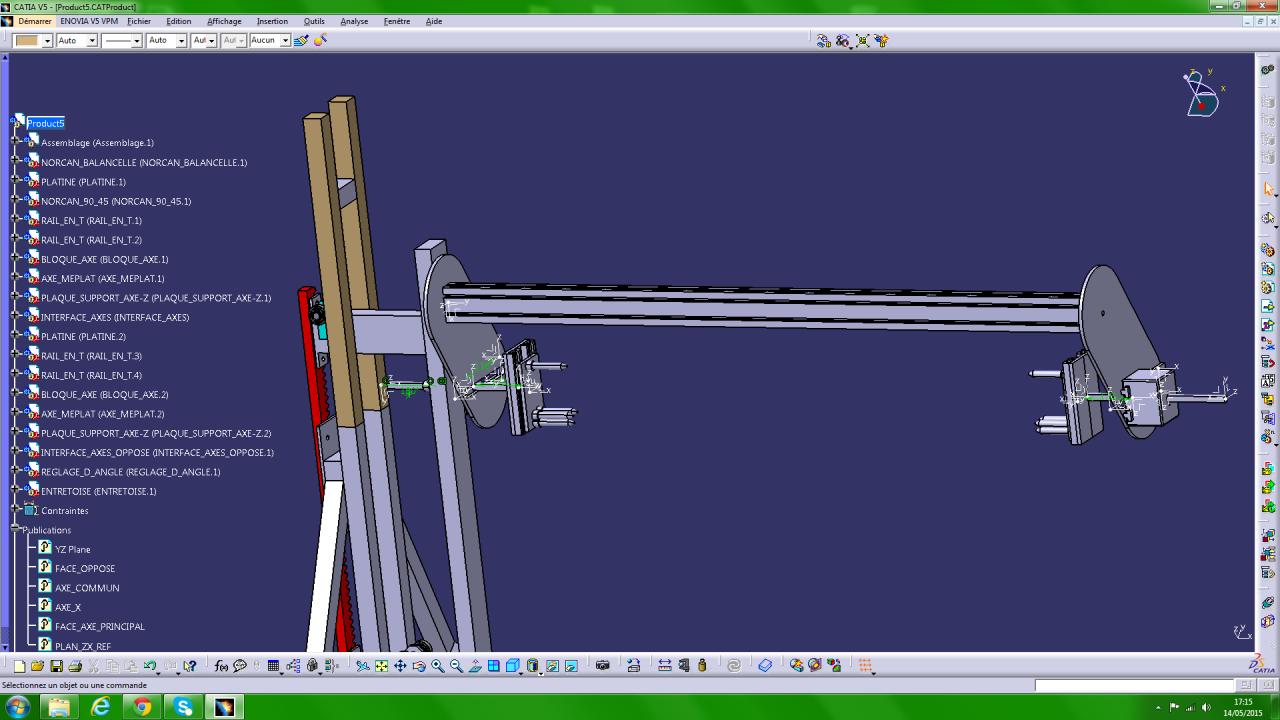The width and height of the screenshot is (1280, 720).
Task: Open the Insertion menu
Action: click(x=272, y=21)
